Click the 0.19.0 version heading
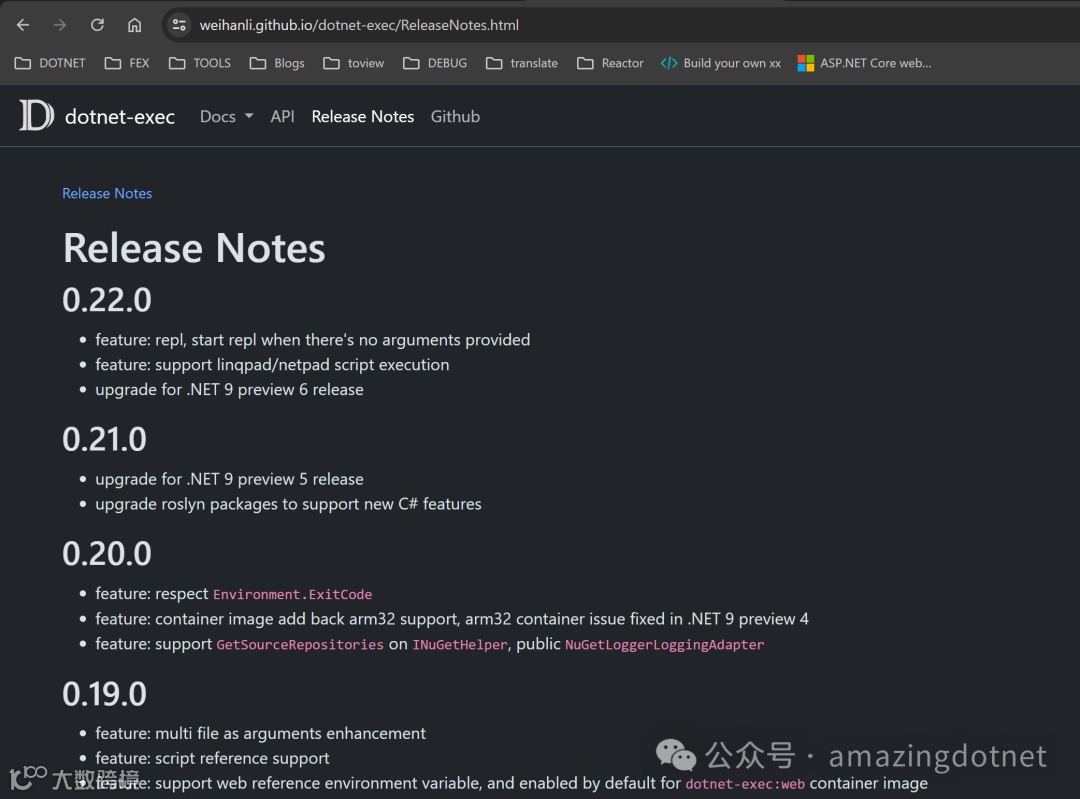The height and width of the screenshot is (799, 1080). point(105,694)
